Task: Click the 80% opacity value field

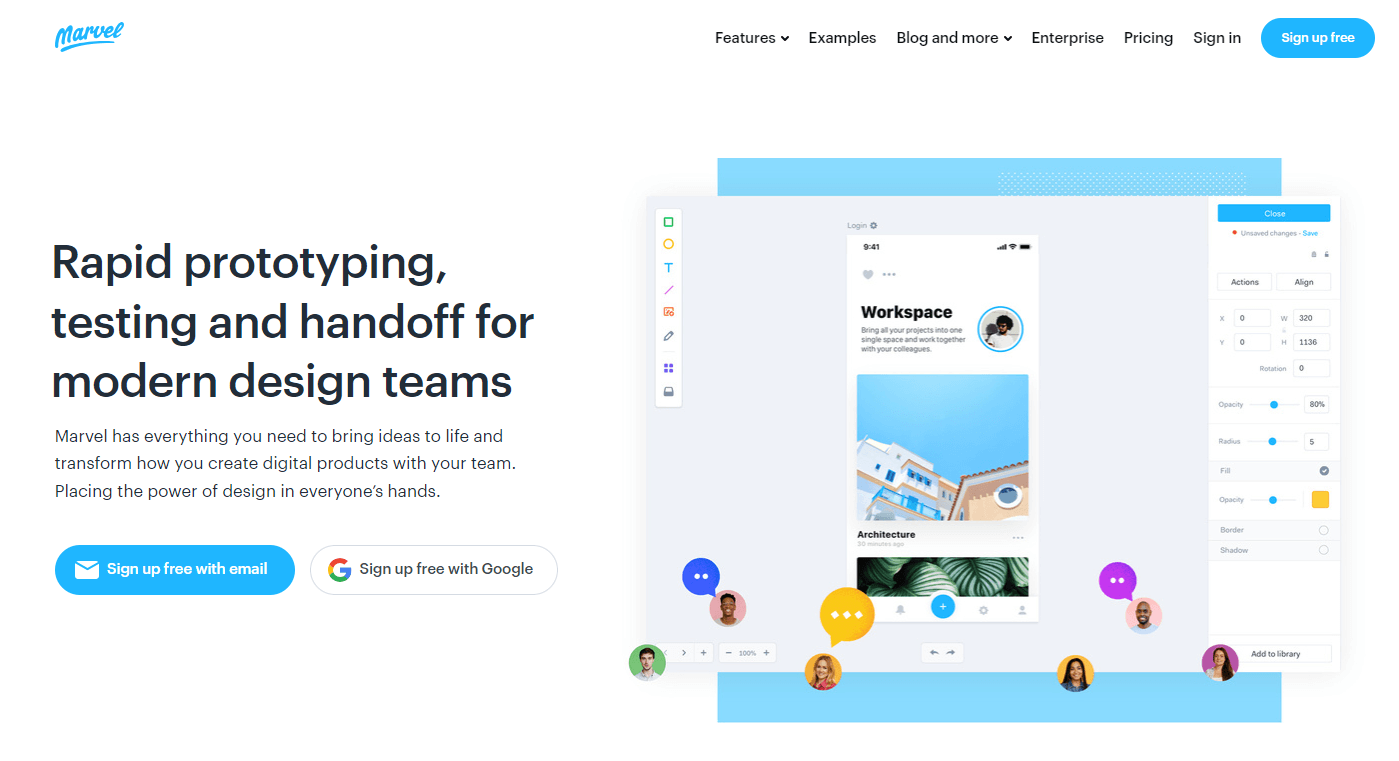Action: click(x=1317, y=405)
